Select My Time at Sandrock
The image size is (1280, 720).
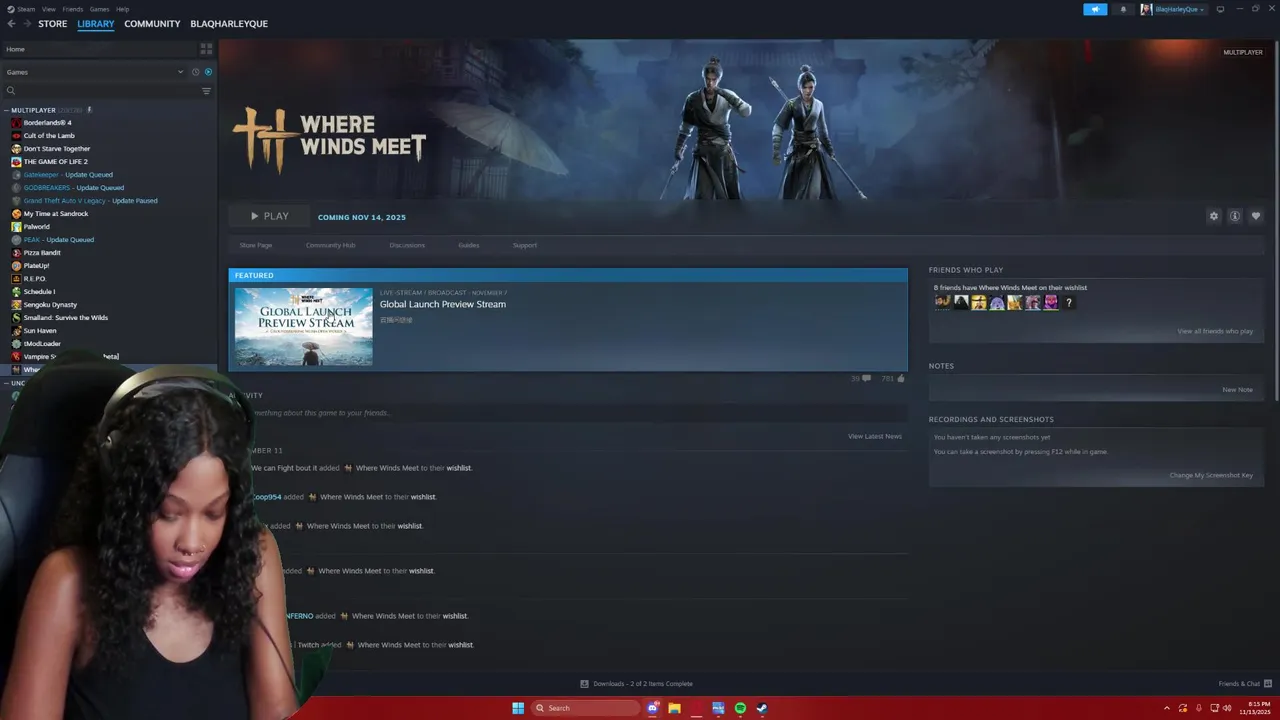coord(56,214)
